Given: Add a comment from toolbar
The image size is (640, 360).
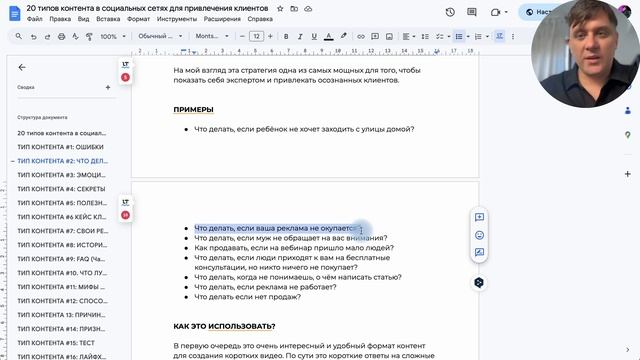Looking at the screenshot, I should coord(375,36).
